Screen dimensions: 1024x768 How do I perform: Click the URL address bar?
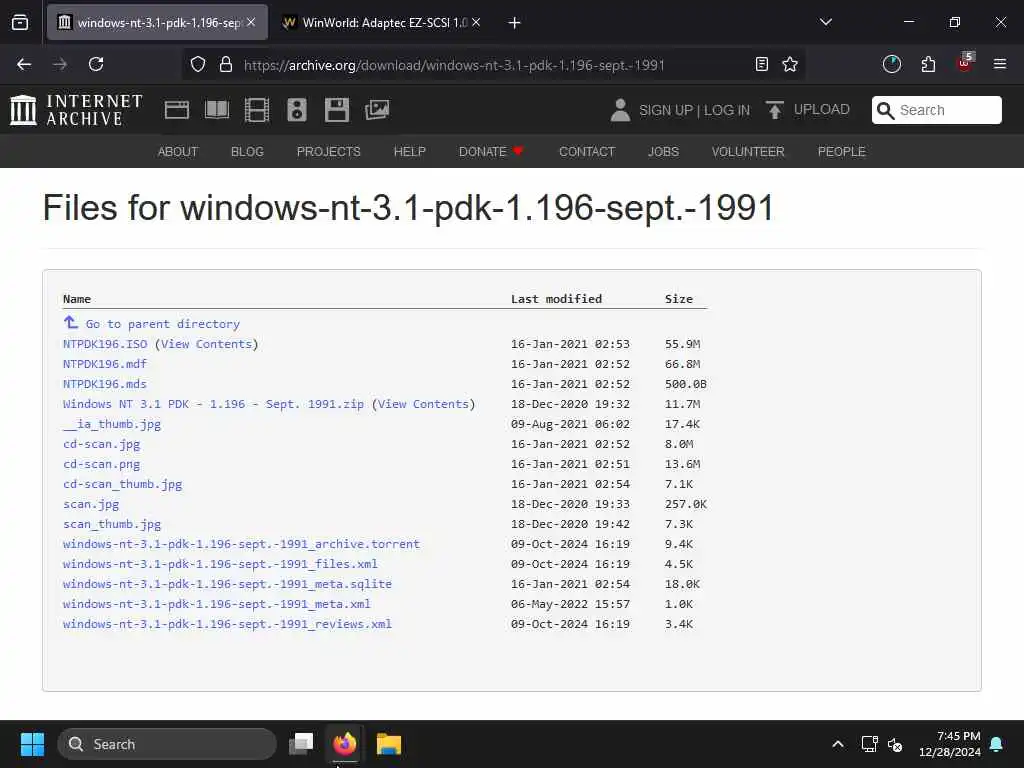tap(493, 65)
